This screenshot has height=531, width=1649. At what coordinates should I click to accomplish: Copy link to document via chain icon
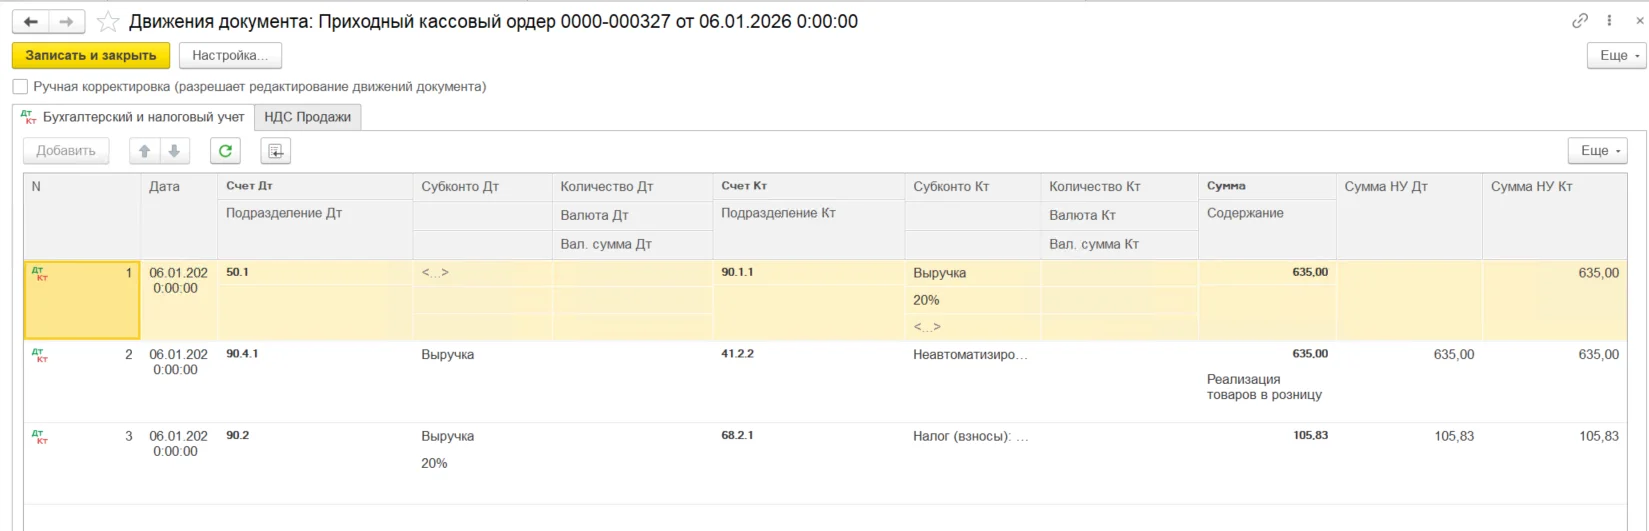(1580, 20)
